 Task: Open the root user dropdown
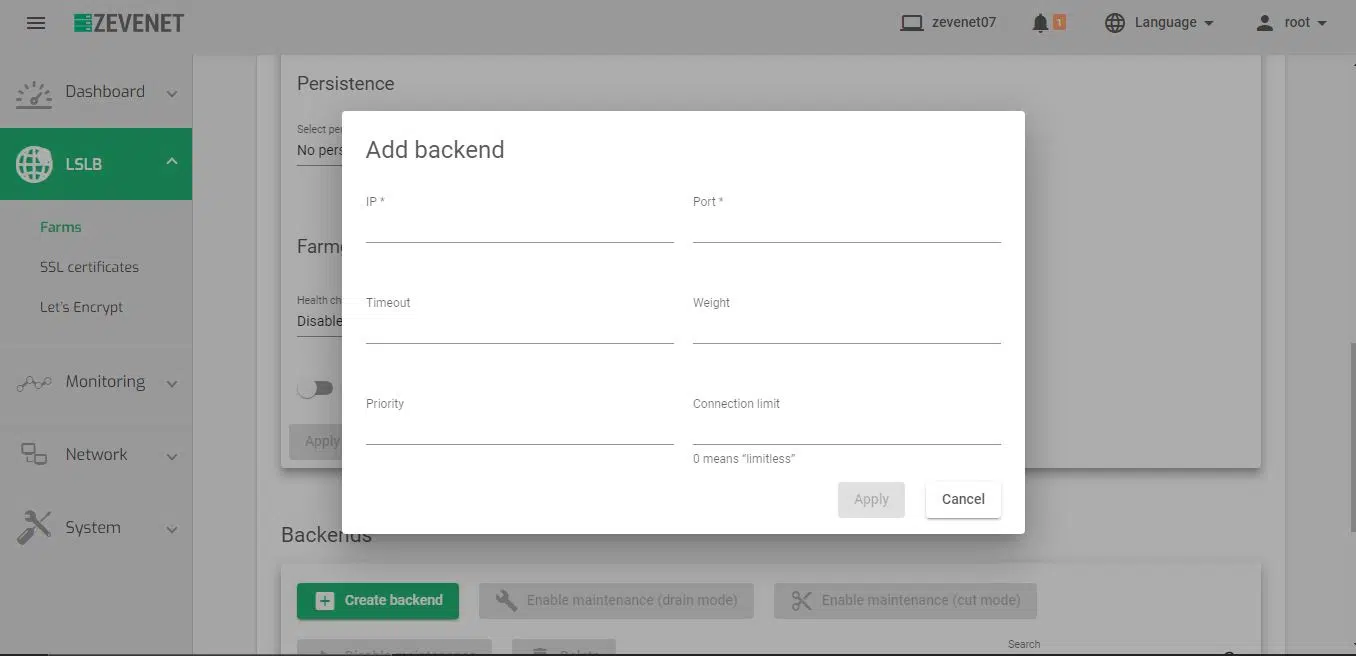tap(1291, 23)
